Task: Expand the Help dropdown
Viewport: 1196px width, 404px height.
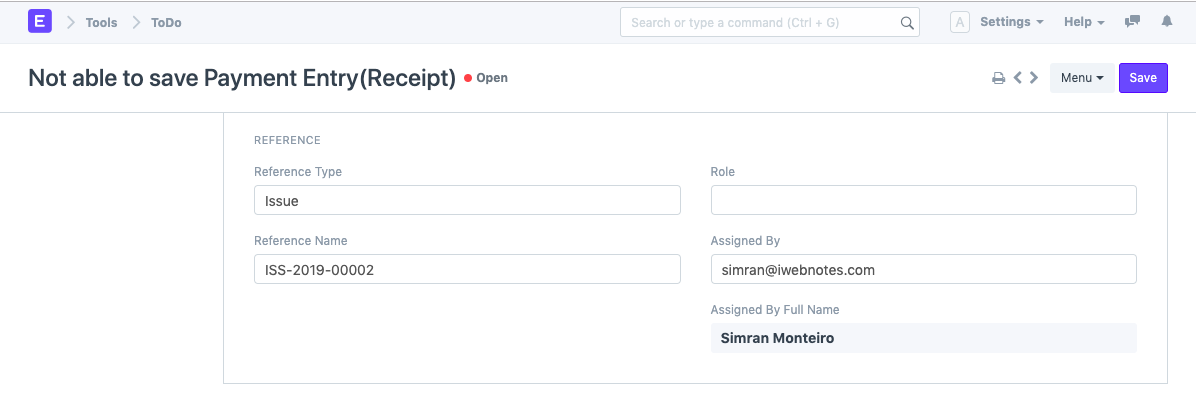Action: point(1084,22)
